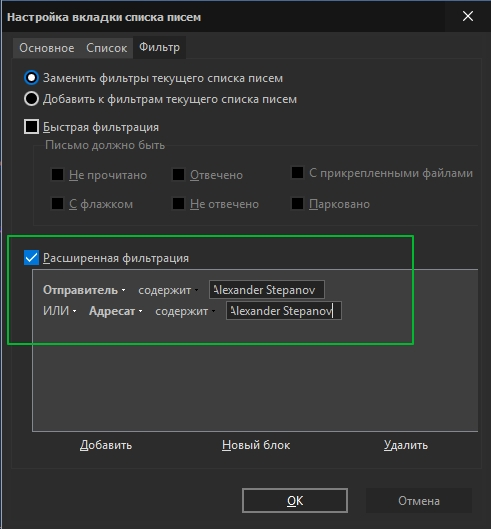Viewport: 491px width, 529px height.
Task: Confirm settings with the OK button
Action: click(295, 500)
